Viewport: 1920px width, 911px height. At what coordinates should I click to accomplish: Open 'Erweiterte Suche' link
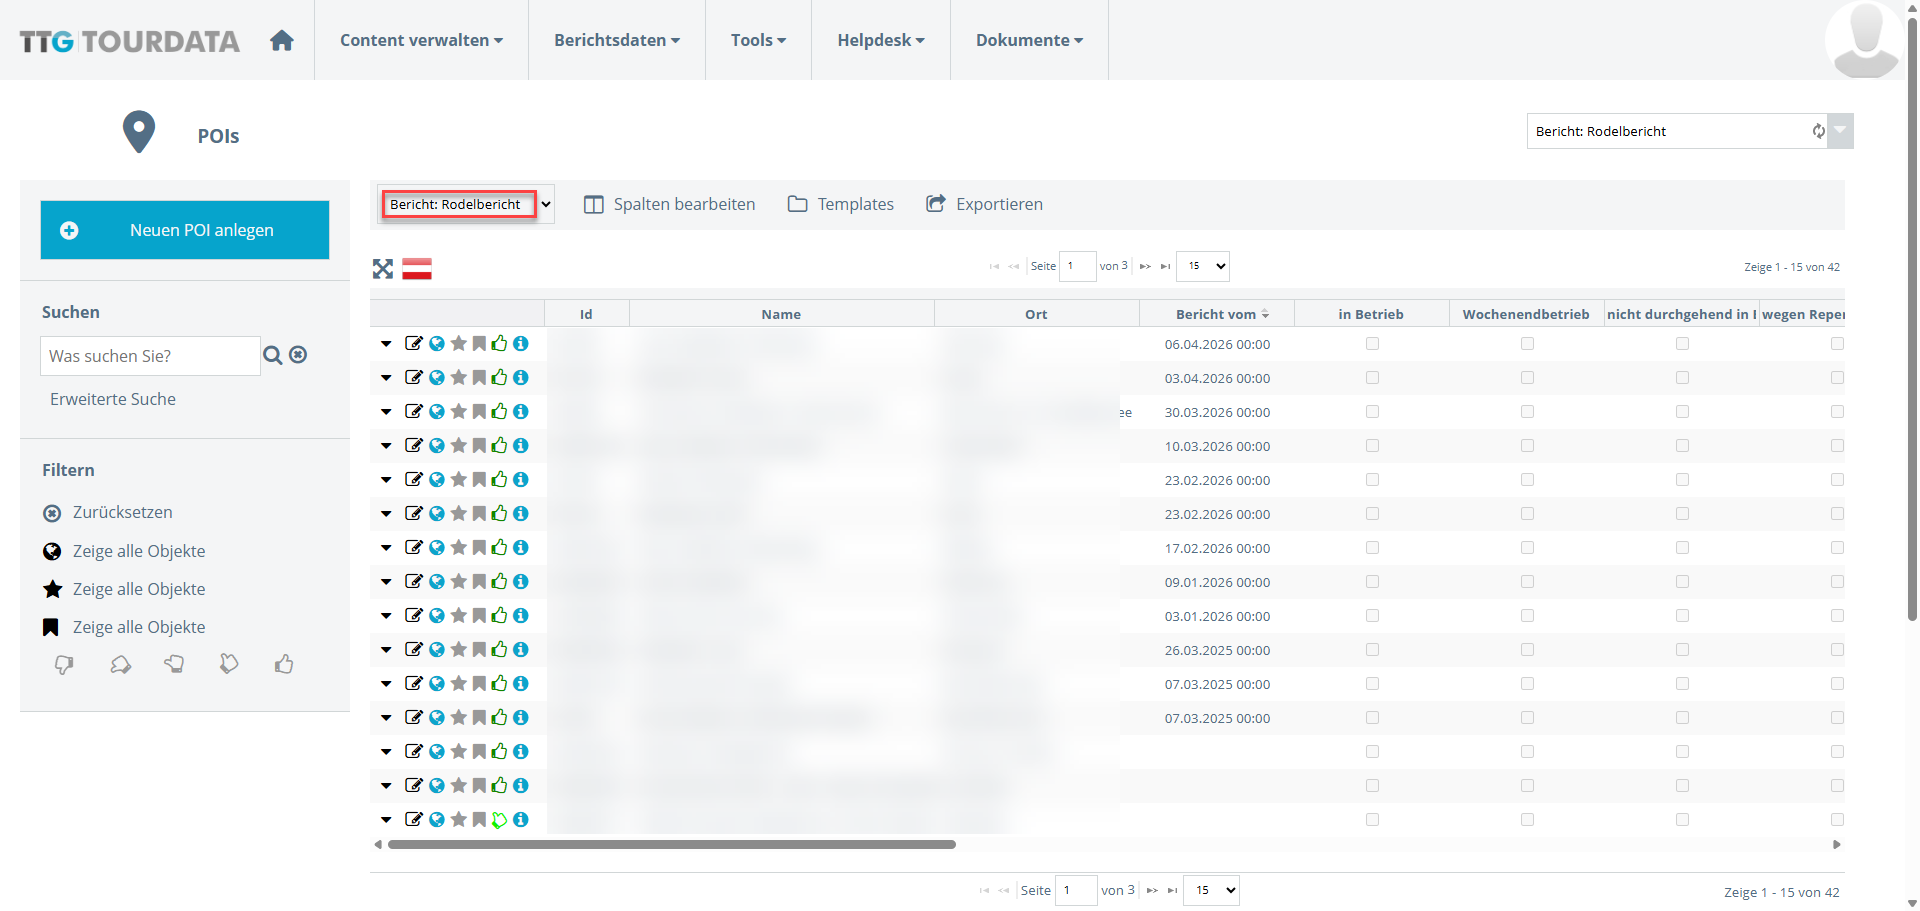(x=113, y=399)
